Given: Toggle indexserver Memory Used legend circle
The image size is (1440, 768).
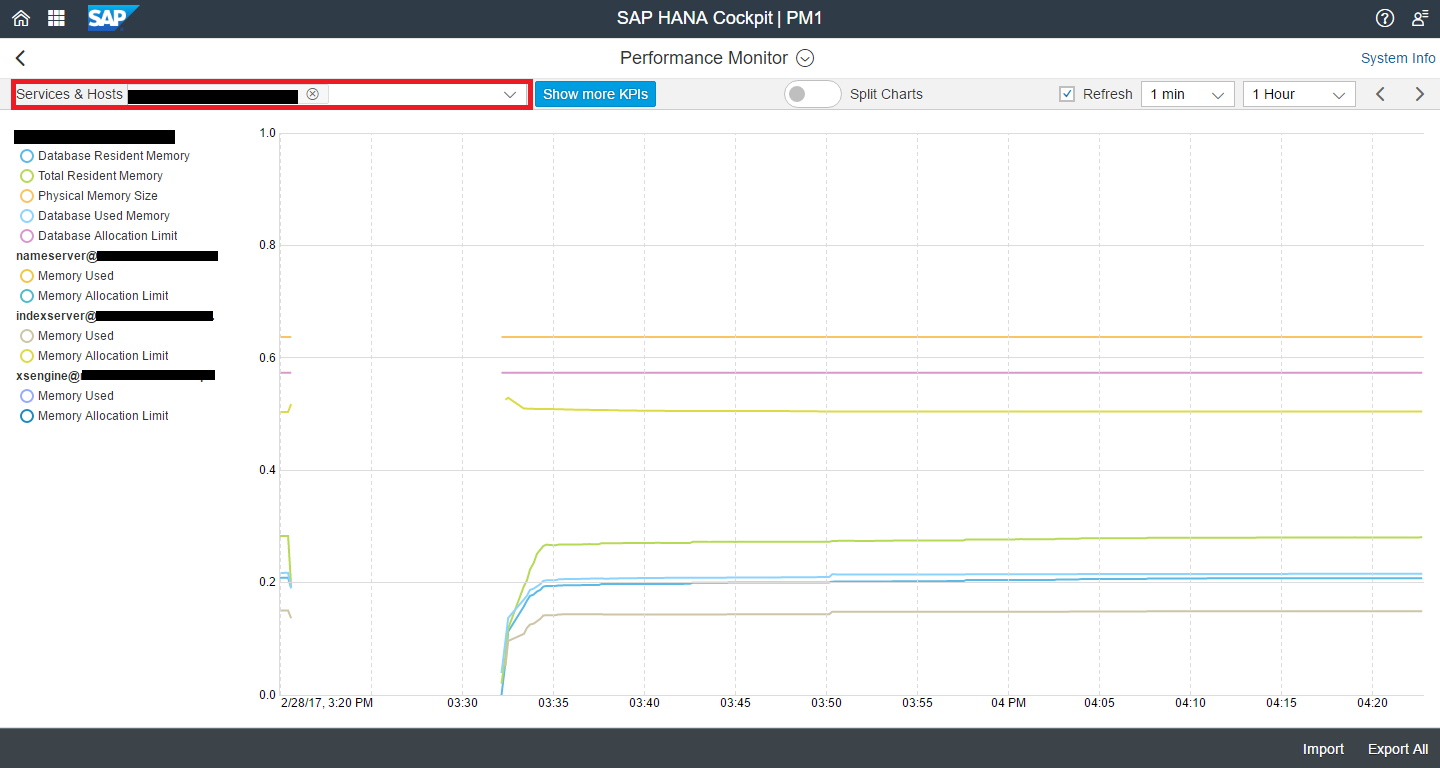Looking at the screenshot, I should [x=27, y=336].
